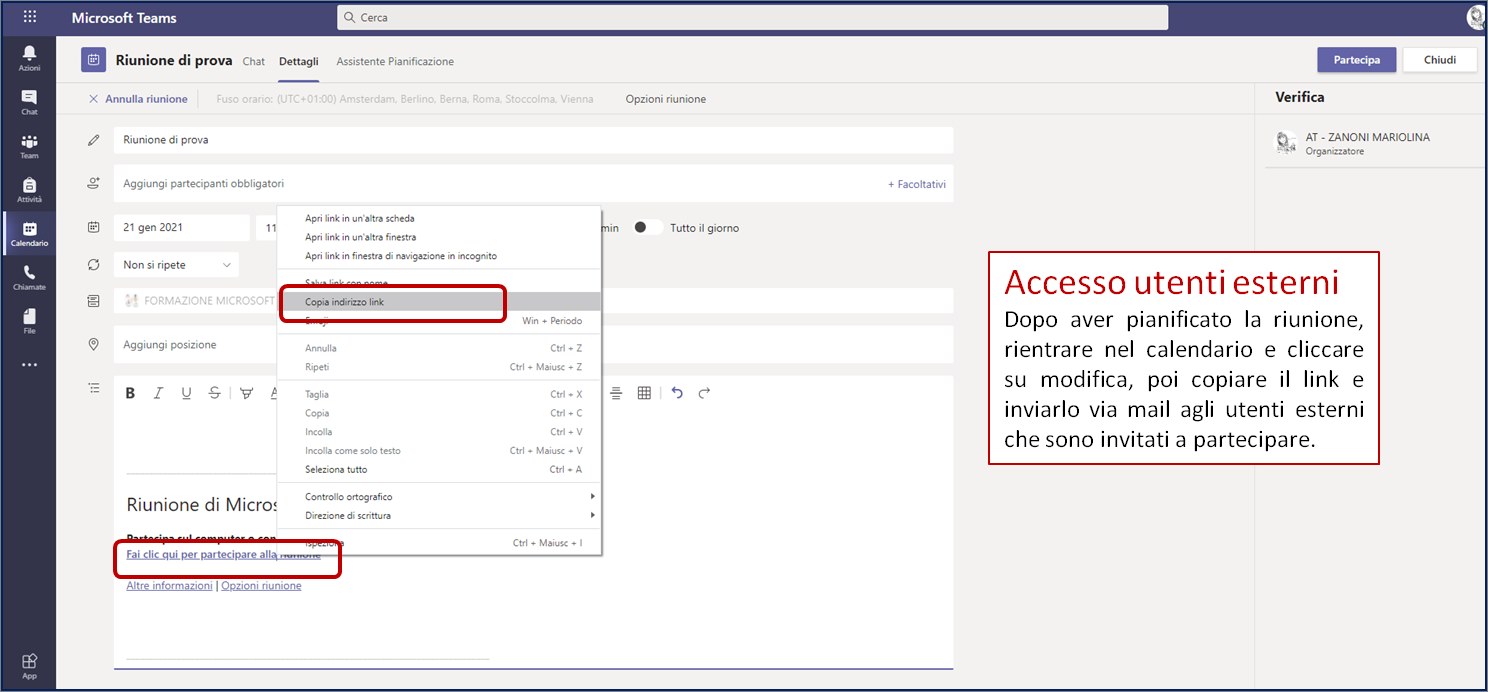The width and height of the screenshot is (1488, 692).
Task: Open the Assistente Pianificazione tab
Action: (x=395, y=61)
